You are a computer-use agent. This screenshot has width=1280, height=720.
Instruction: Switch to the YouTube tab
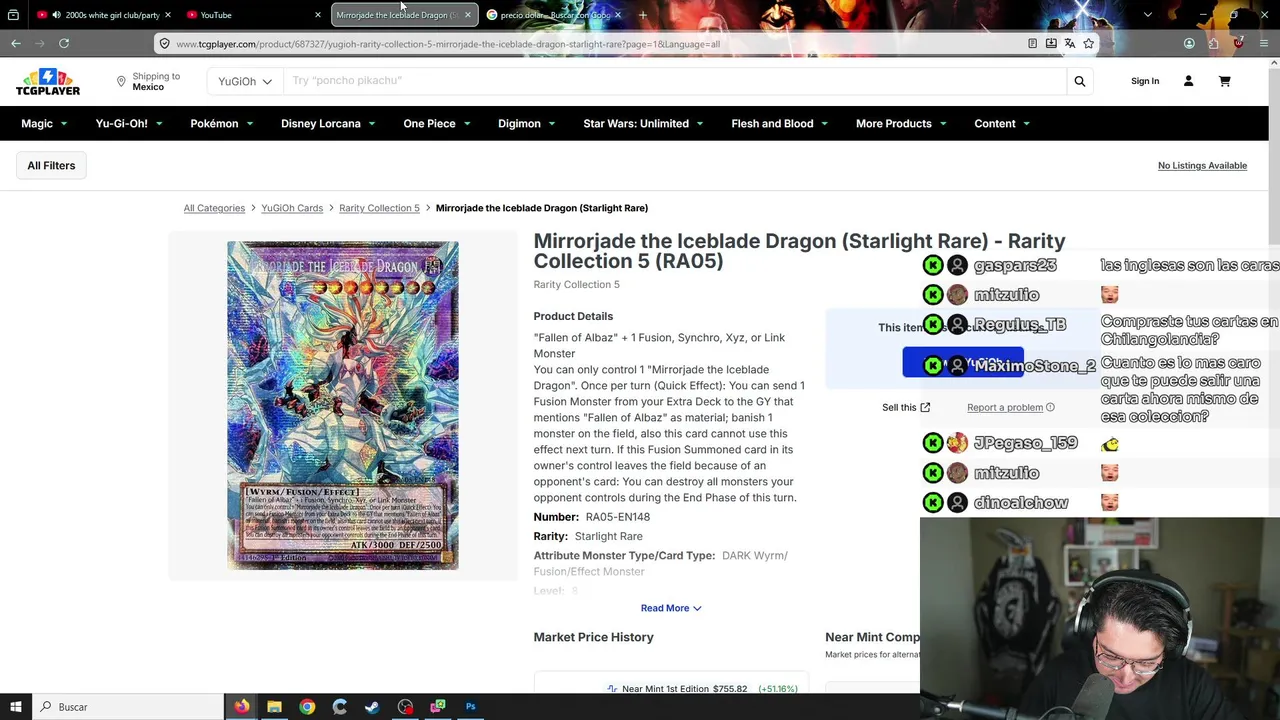click(x=255, y=15)
